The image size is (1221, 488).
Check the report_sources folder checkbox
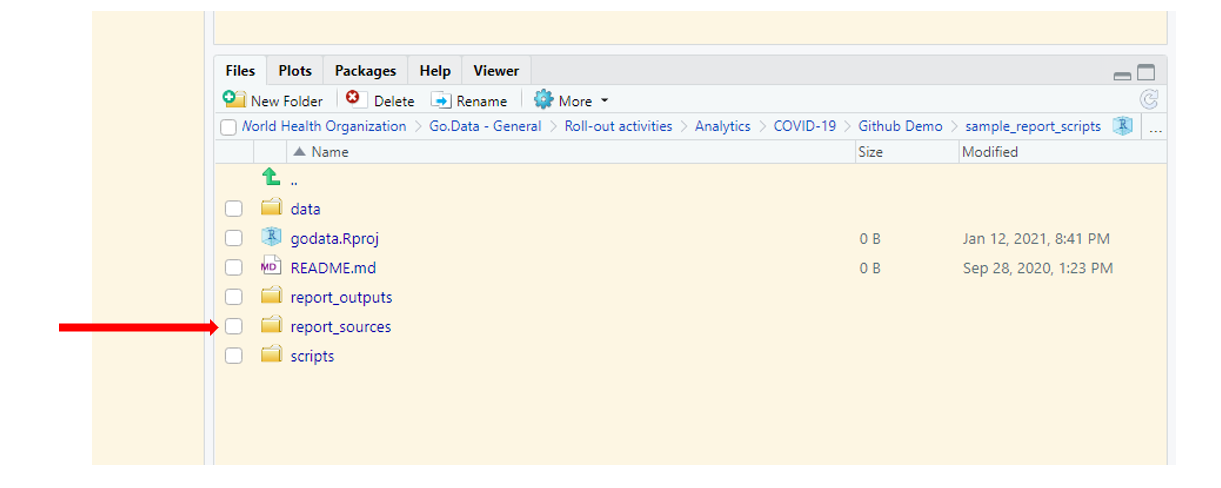tap(233, 326)
